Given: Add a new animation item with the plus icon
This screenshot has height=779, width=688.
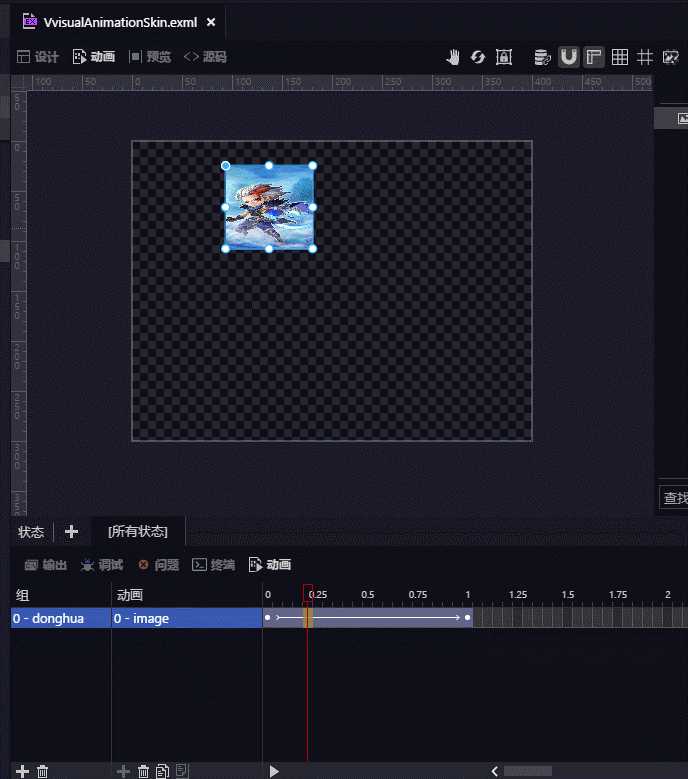Looking at the screenshot, I should tap(123, 771).
